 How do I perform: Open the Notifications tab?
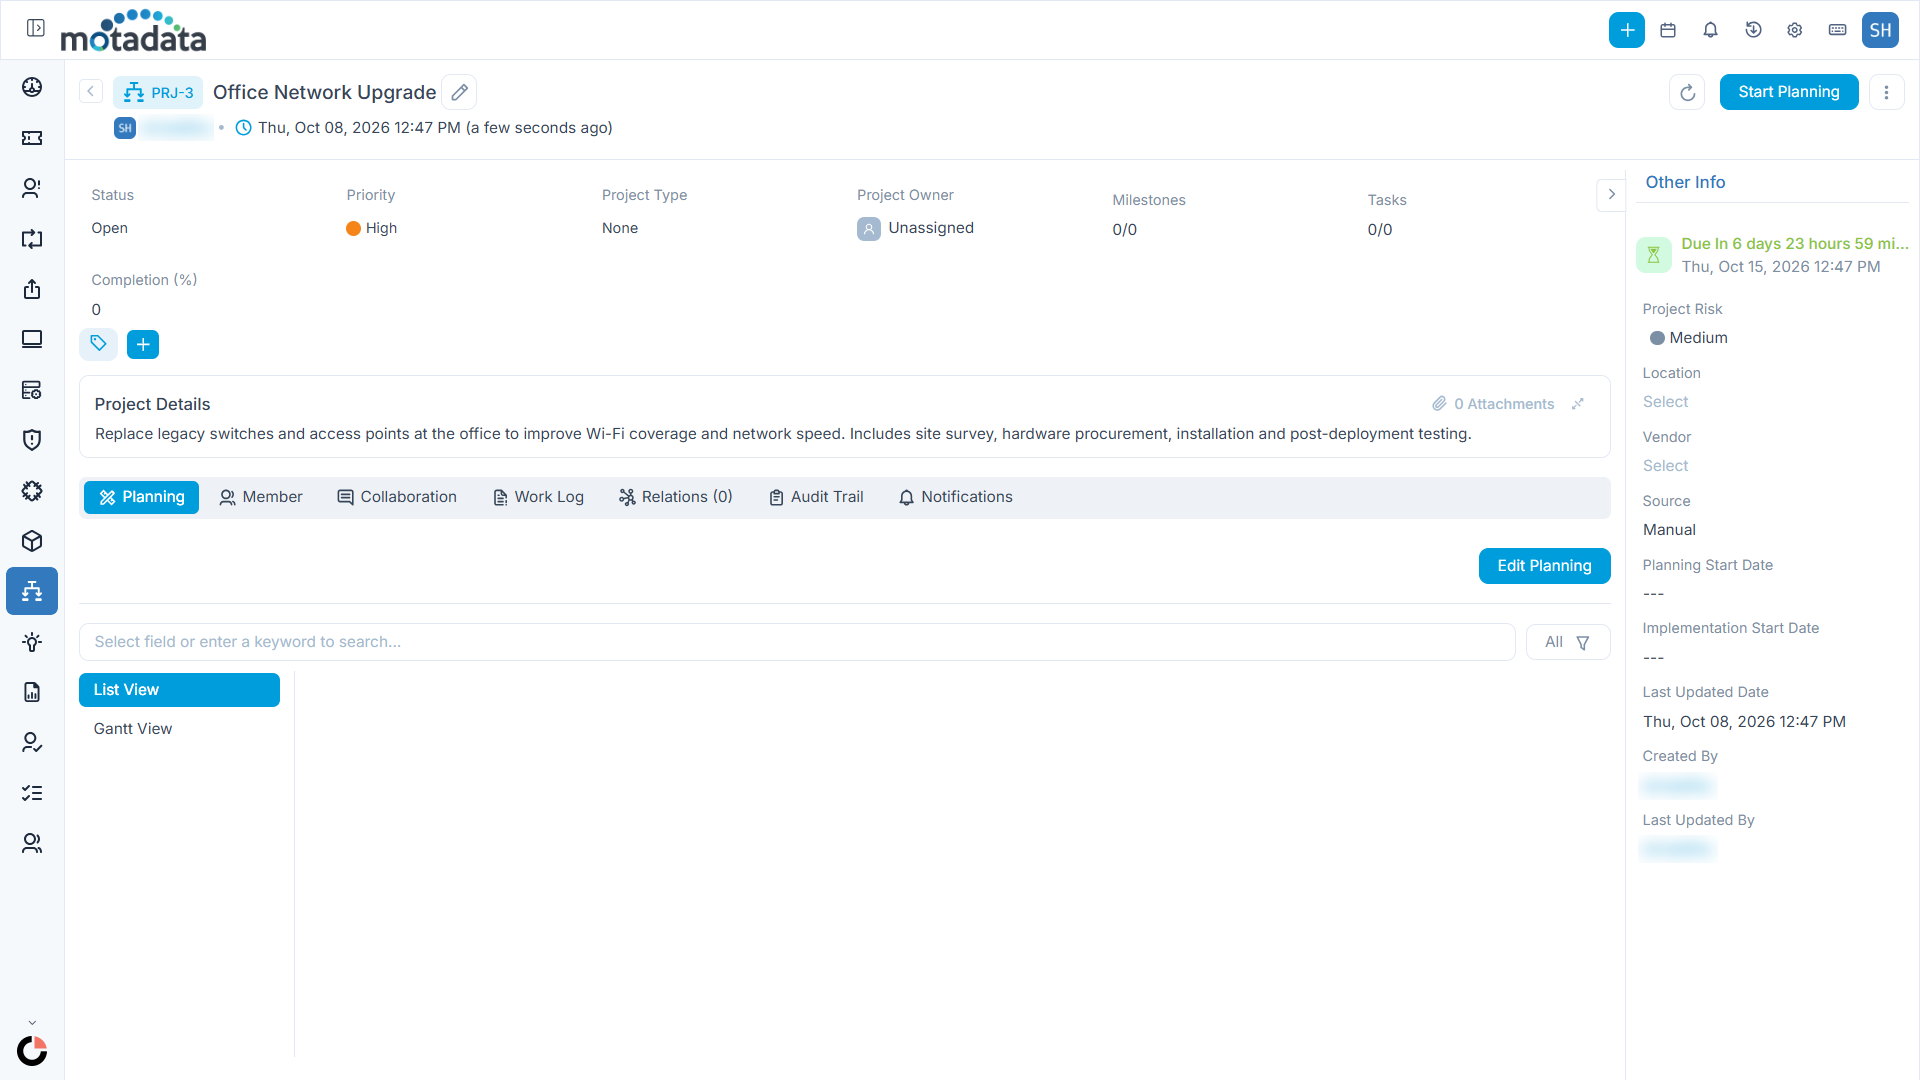point(955,497)
